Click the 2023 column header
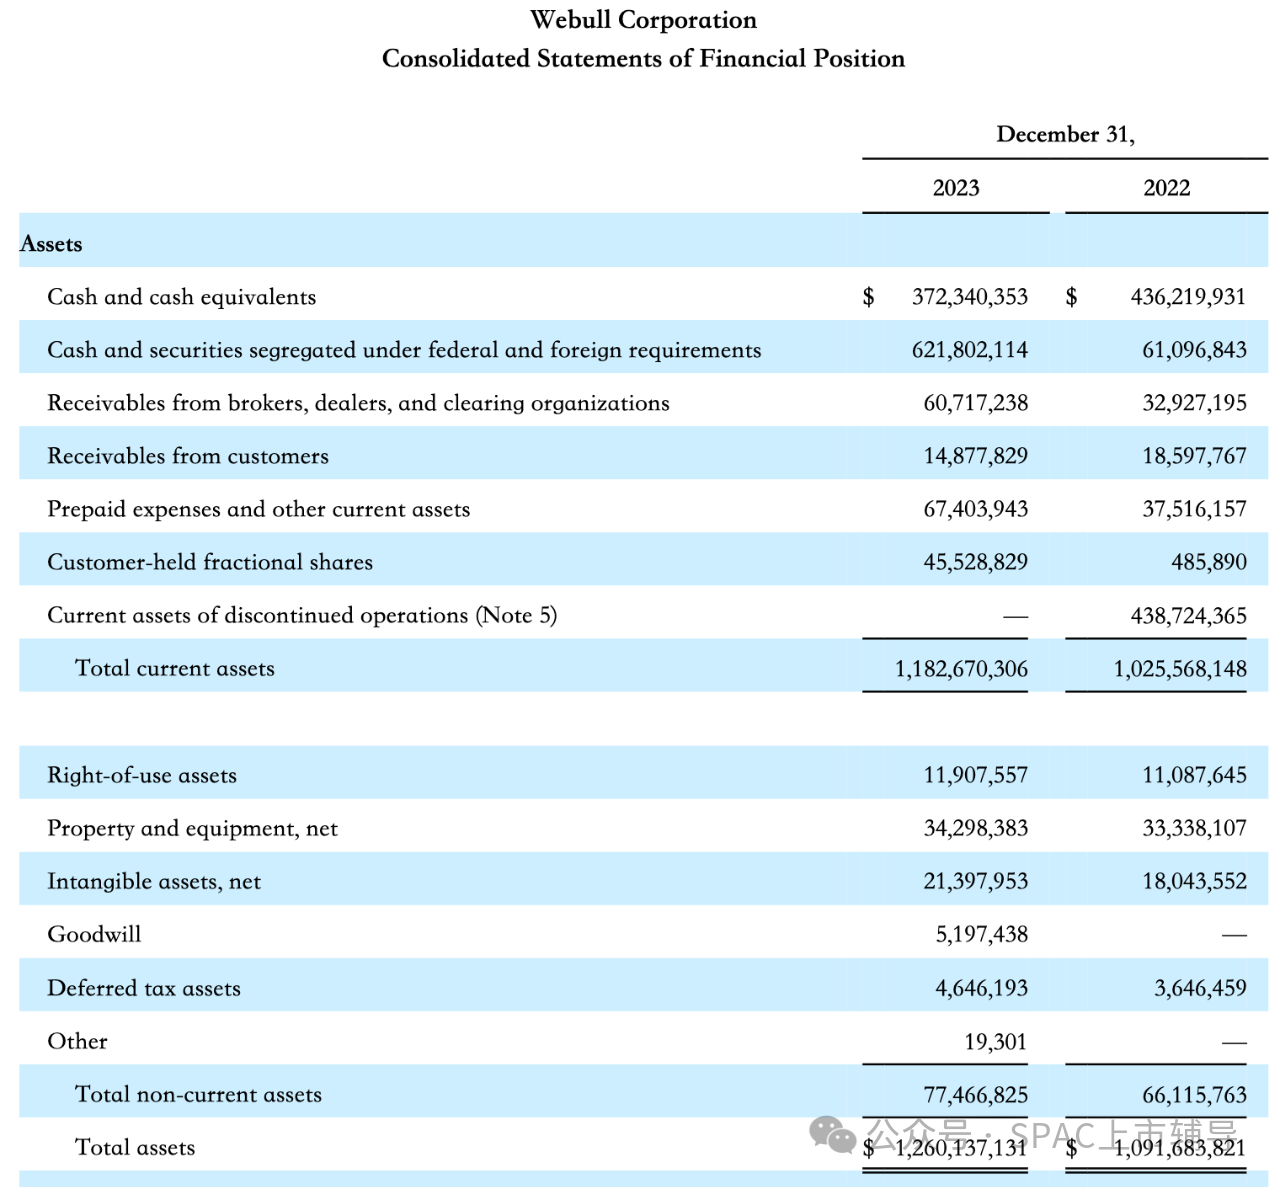 point(956,188)
